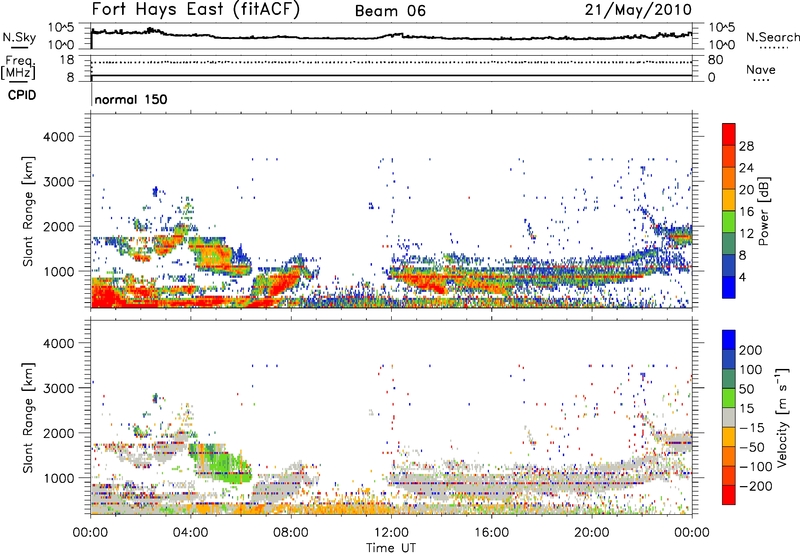Click the "18" frequency tick label
The image size is (800, 554).
(66, 60)
